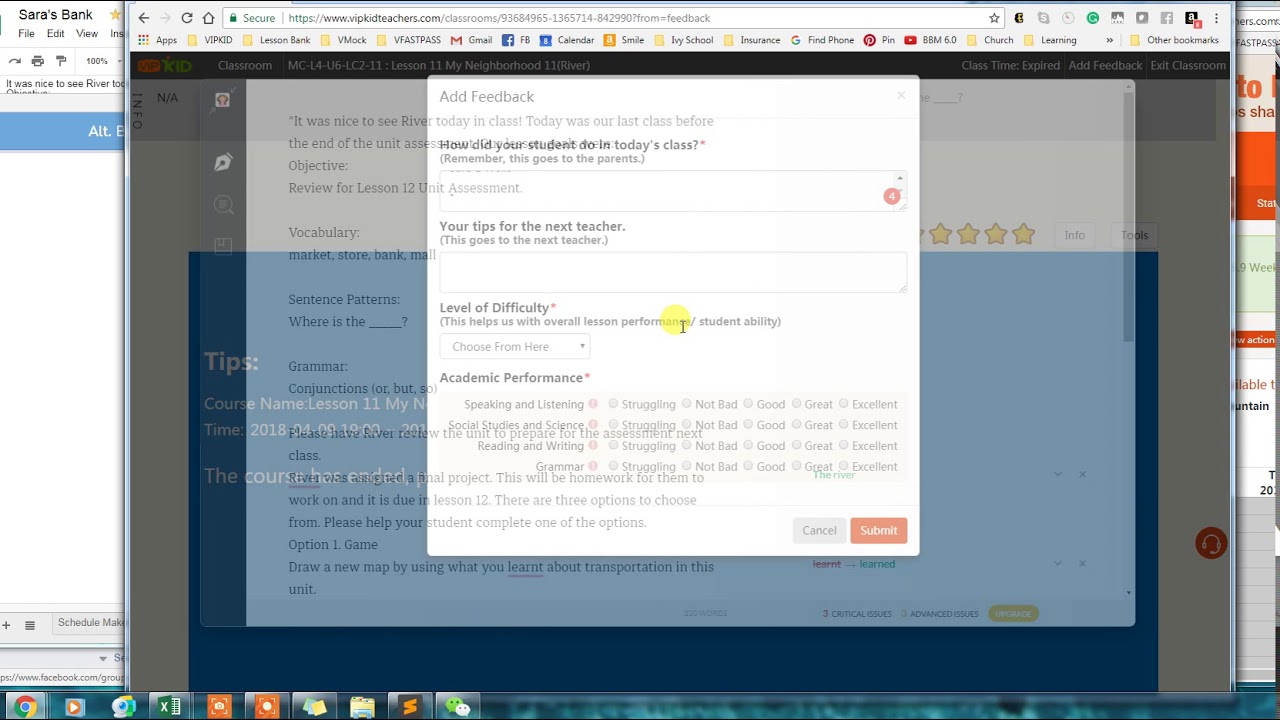Open Sublime Text from the taskbar
The width and height of the screenshot is (1280, 720).
pyautogui.click(x=410, y=707)
